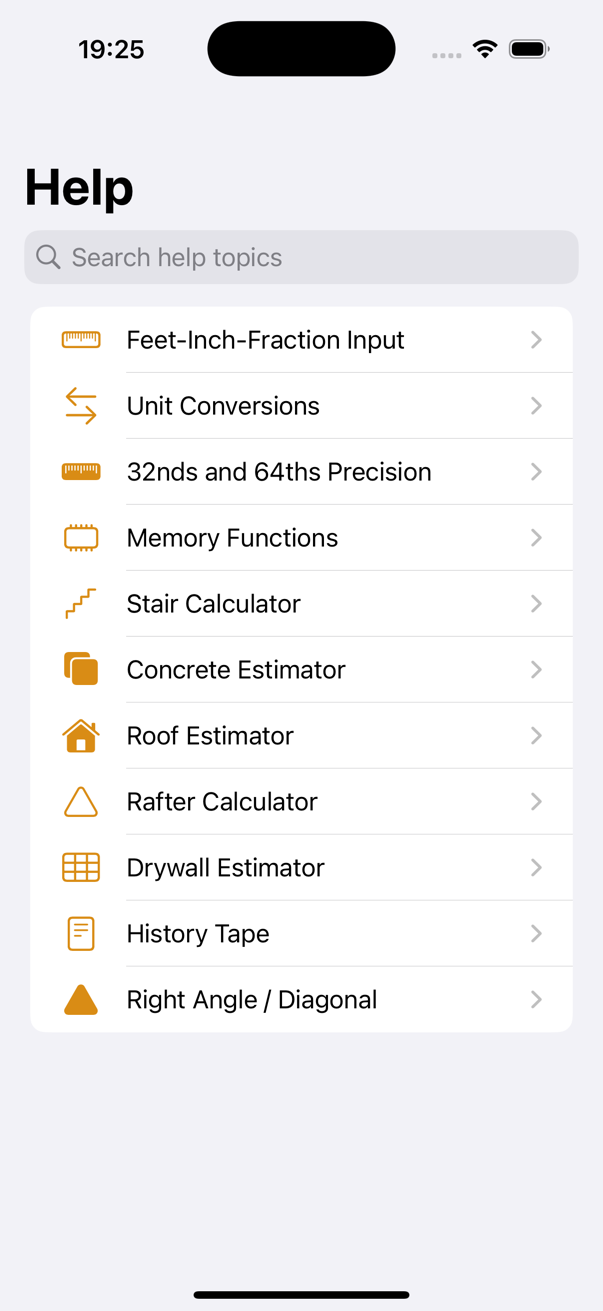This screenshot has height=1311, width=603.
Task: Click the tape measure icon beside 32nds and 64ths Precision
Action: click(x=81, y=471)
